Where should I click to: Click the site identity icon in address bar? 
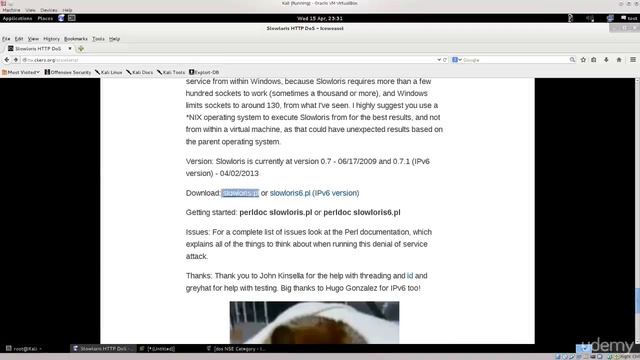pyautogui.click(x=24, y=60)
